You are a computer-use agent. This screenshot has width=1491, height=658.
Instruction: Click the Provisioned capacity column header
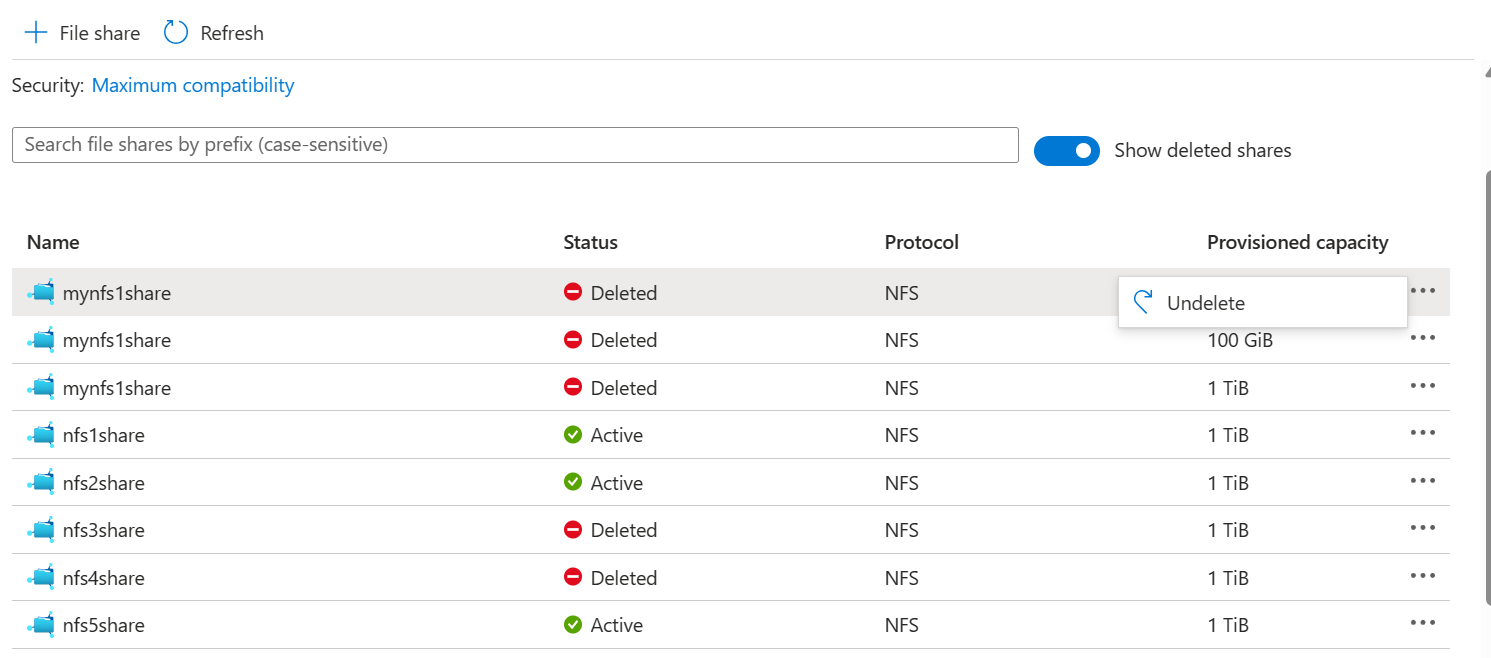point(1297,242)
